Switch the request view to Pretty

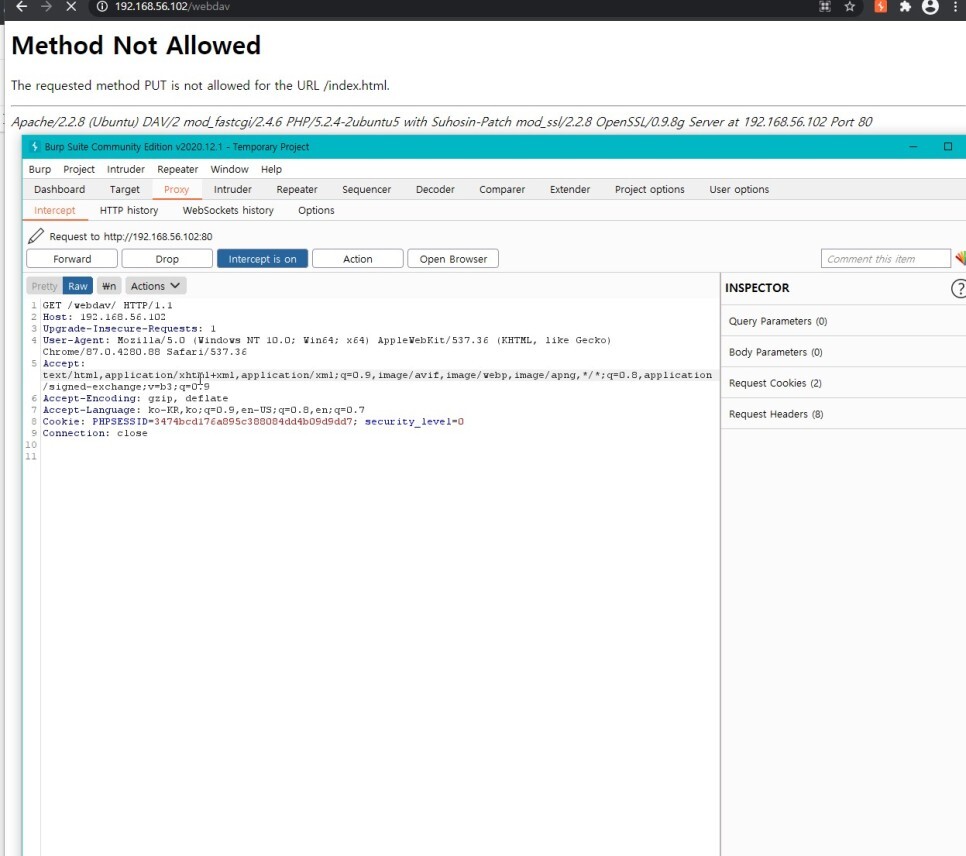(x=44, y=286)
